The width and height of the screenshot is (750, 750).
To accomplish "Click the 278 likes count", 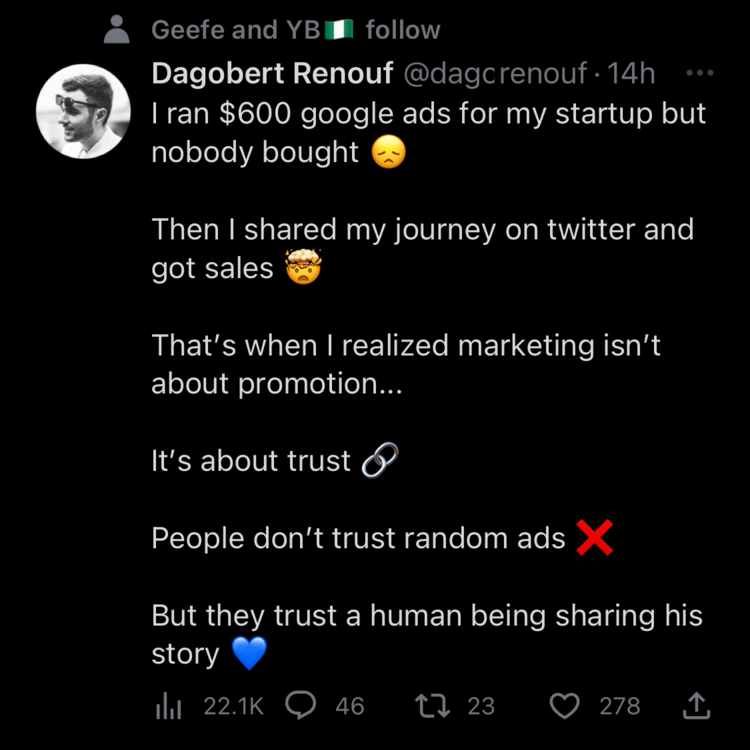I will (619, 706).
